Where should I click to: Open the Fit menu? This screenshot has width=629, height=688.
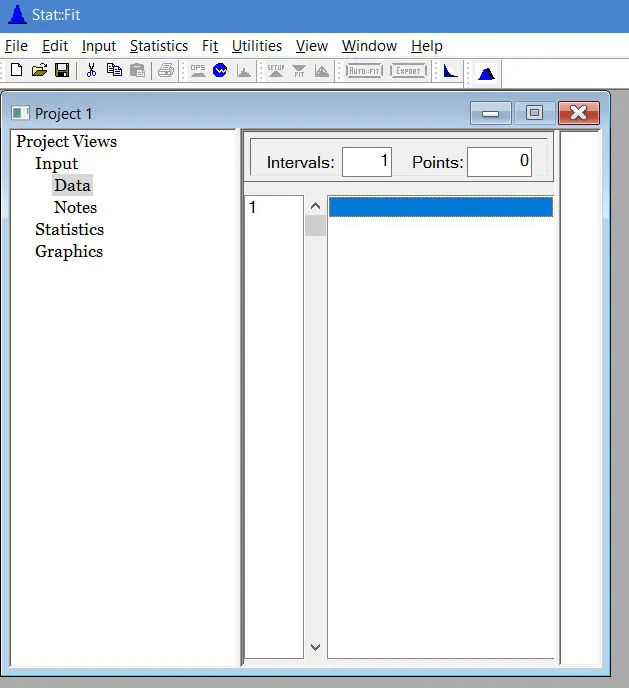[210, 46]
